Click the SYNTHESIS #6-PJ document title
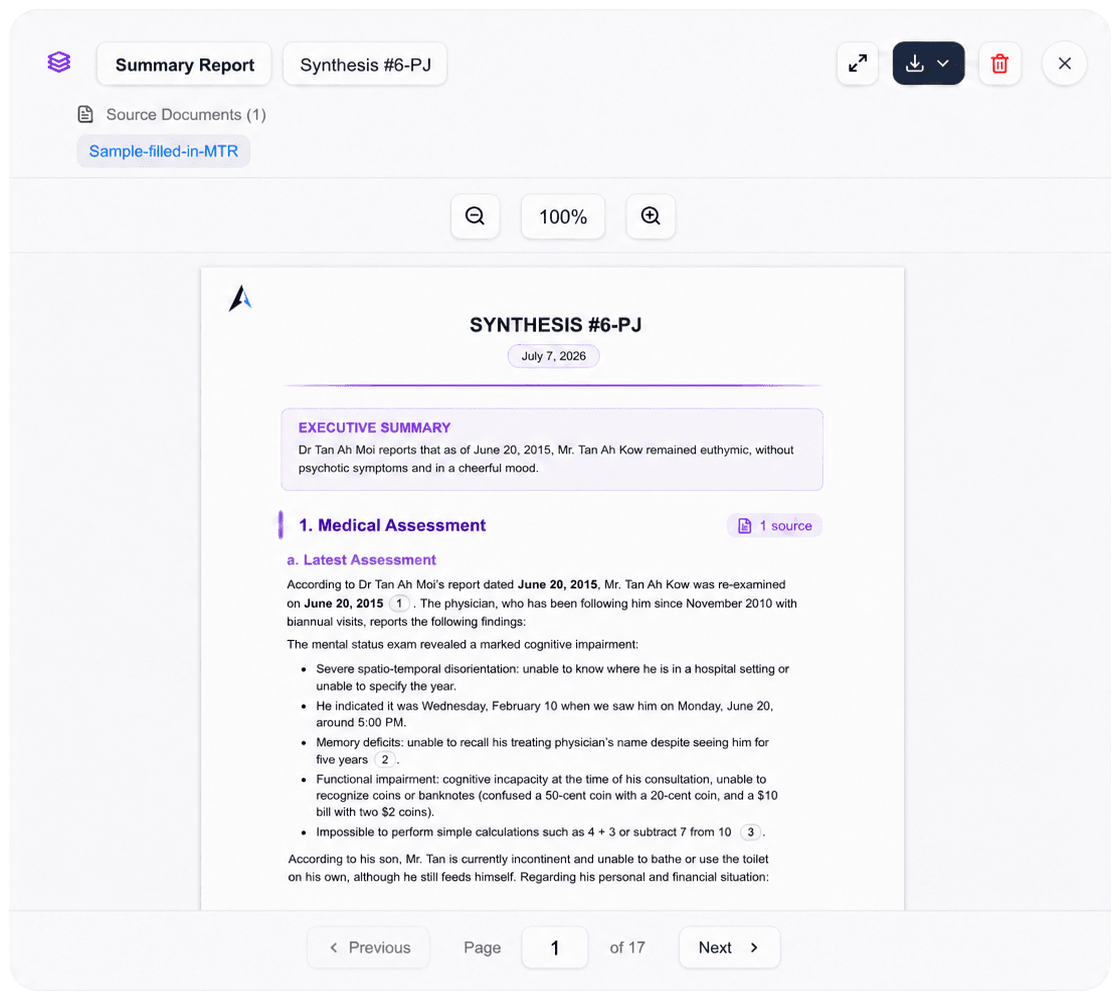The image size is (1119, 1000). point(555,325)
